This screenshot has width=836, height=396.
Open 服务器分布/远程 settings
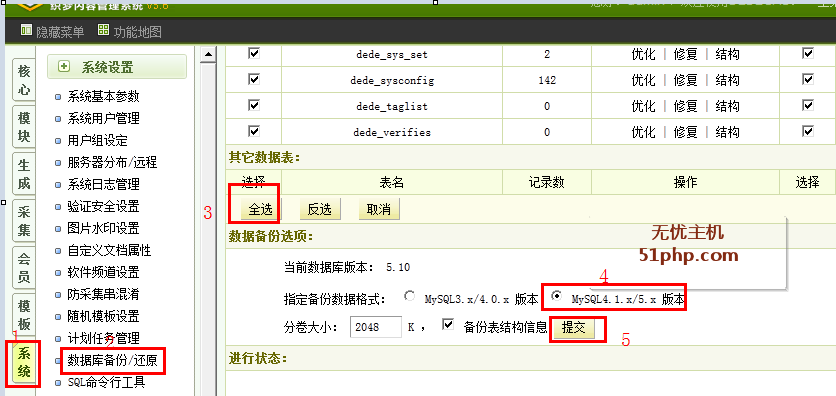pos(112,163)
